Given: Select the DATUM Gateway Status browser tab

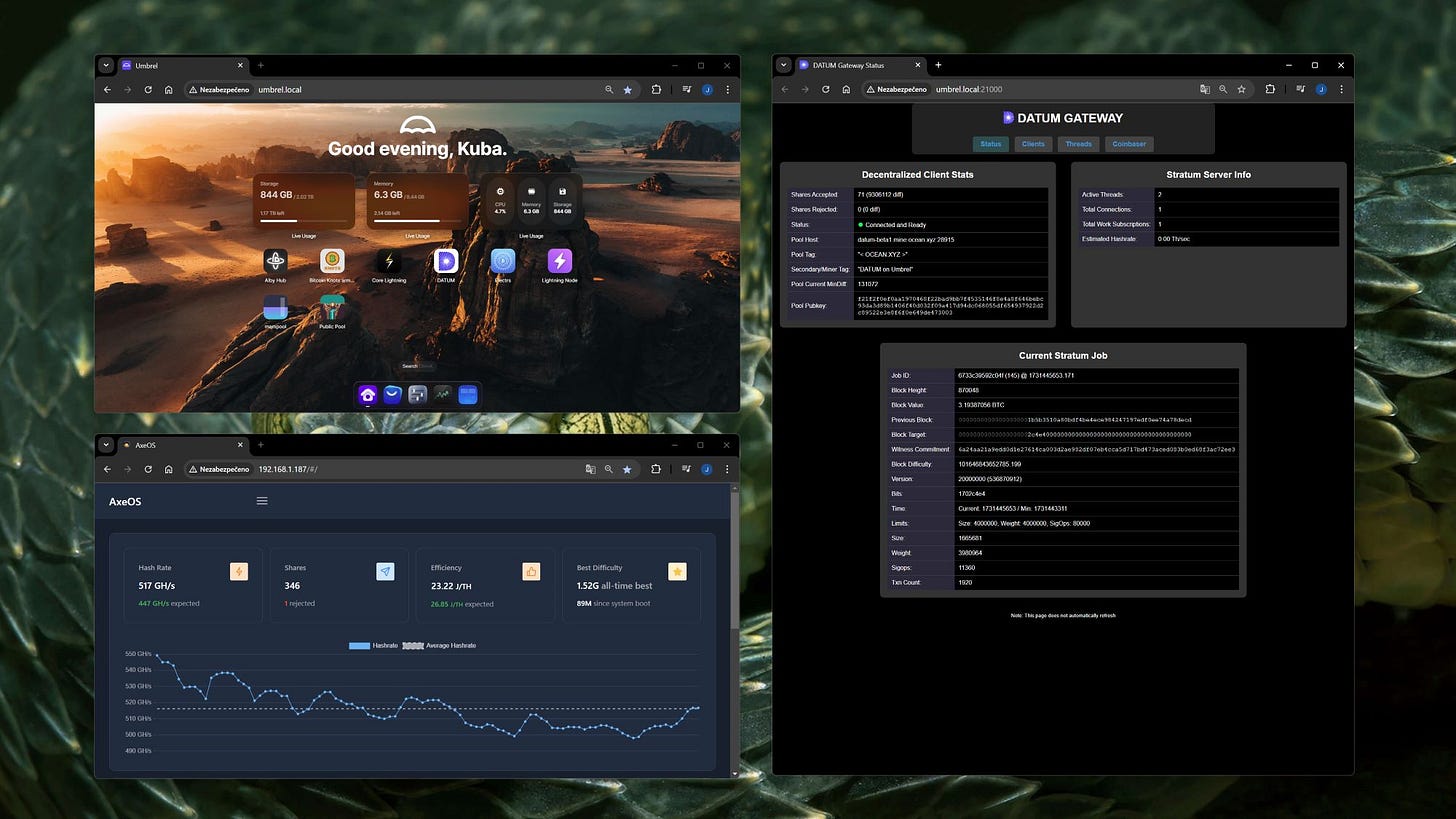Looking at the screenshot, I should point(860,65).
